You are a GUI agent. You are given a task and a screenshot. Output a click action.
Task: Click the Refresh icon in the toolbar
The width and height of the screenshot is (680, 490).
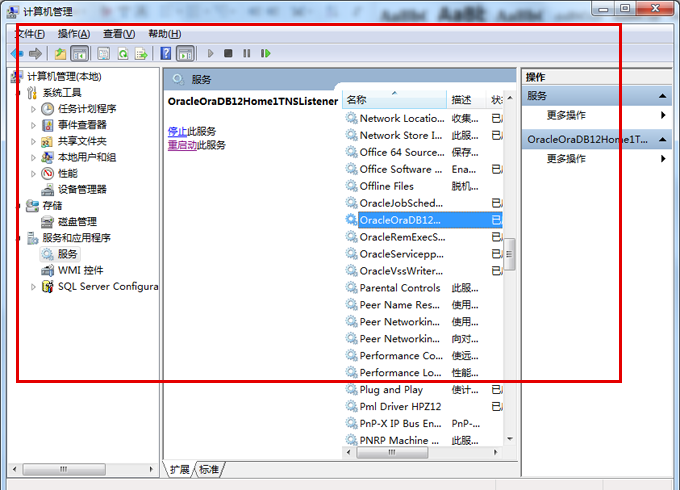click(123, 53)
